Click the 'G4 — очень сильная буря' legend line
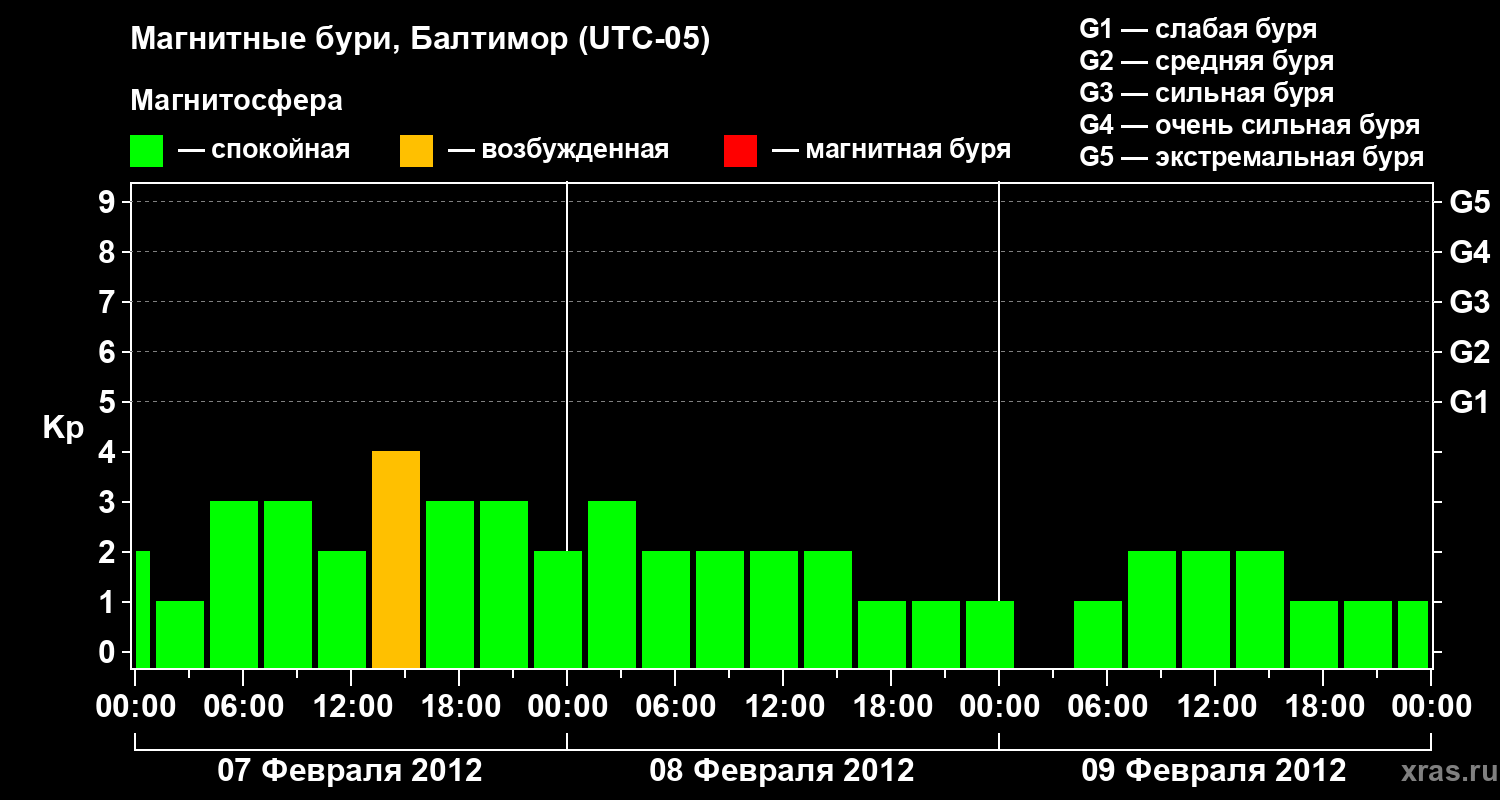 [x=1250, y=125]
